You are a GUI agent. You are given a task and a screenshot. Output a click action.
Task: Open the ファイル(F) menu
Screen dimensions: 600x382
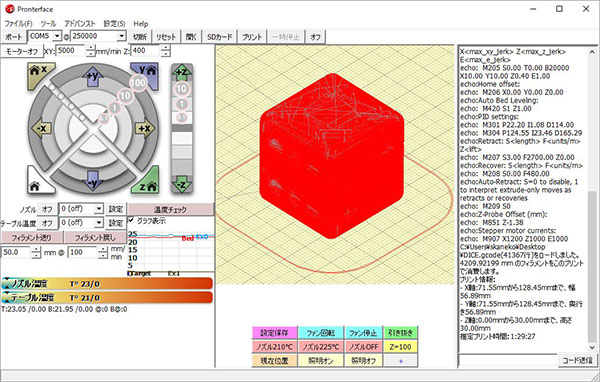18,23
